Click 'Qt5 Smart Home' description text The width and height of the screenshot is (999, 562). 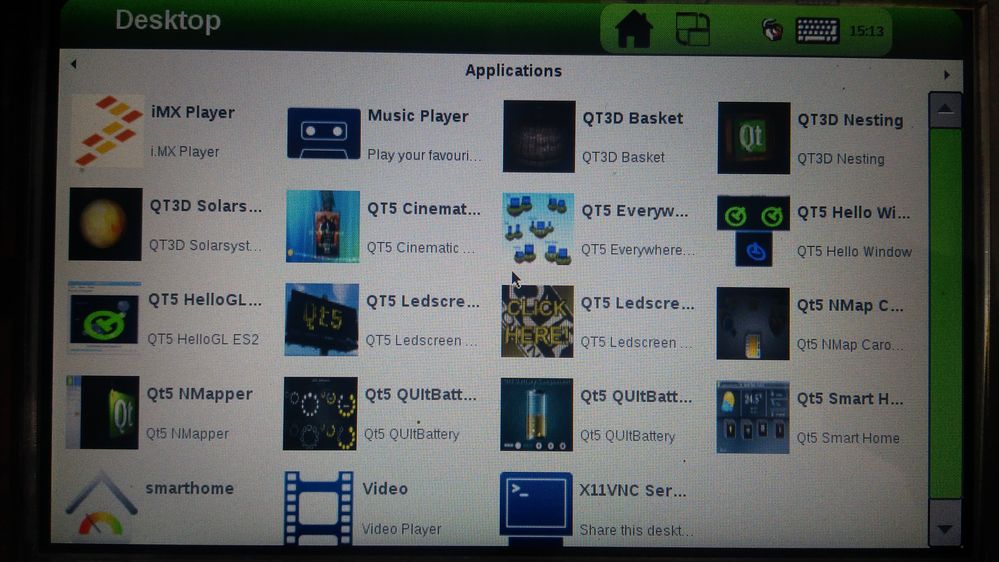point(848,438)
